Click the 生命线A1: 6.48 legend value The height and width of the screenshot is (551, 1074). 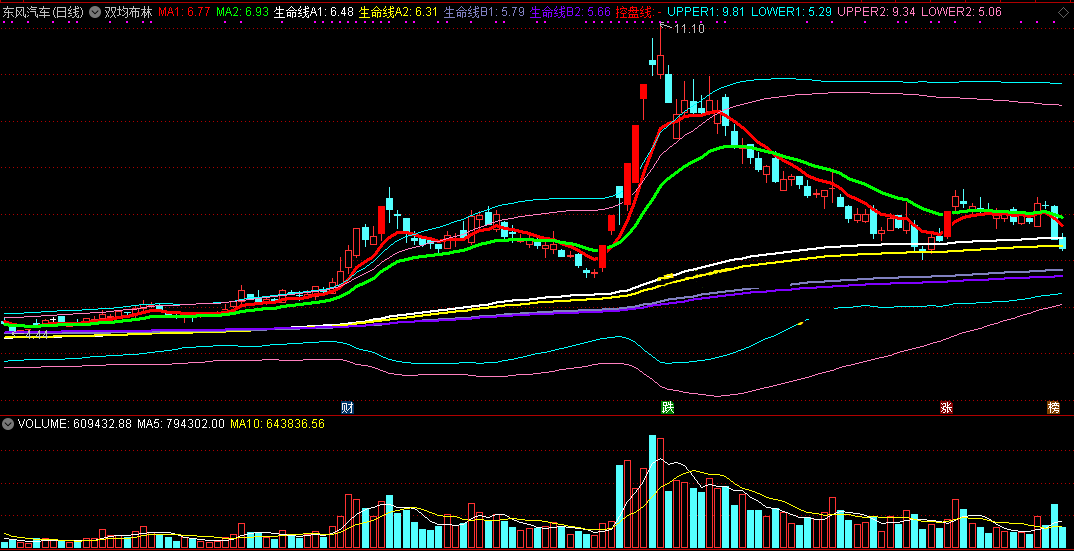click(x=313, y=12)
